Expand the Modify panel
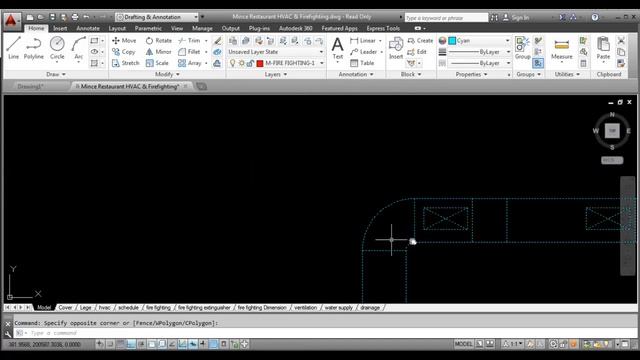 pyautogui.click(x=167, y=74)
